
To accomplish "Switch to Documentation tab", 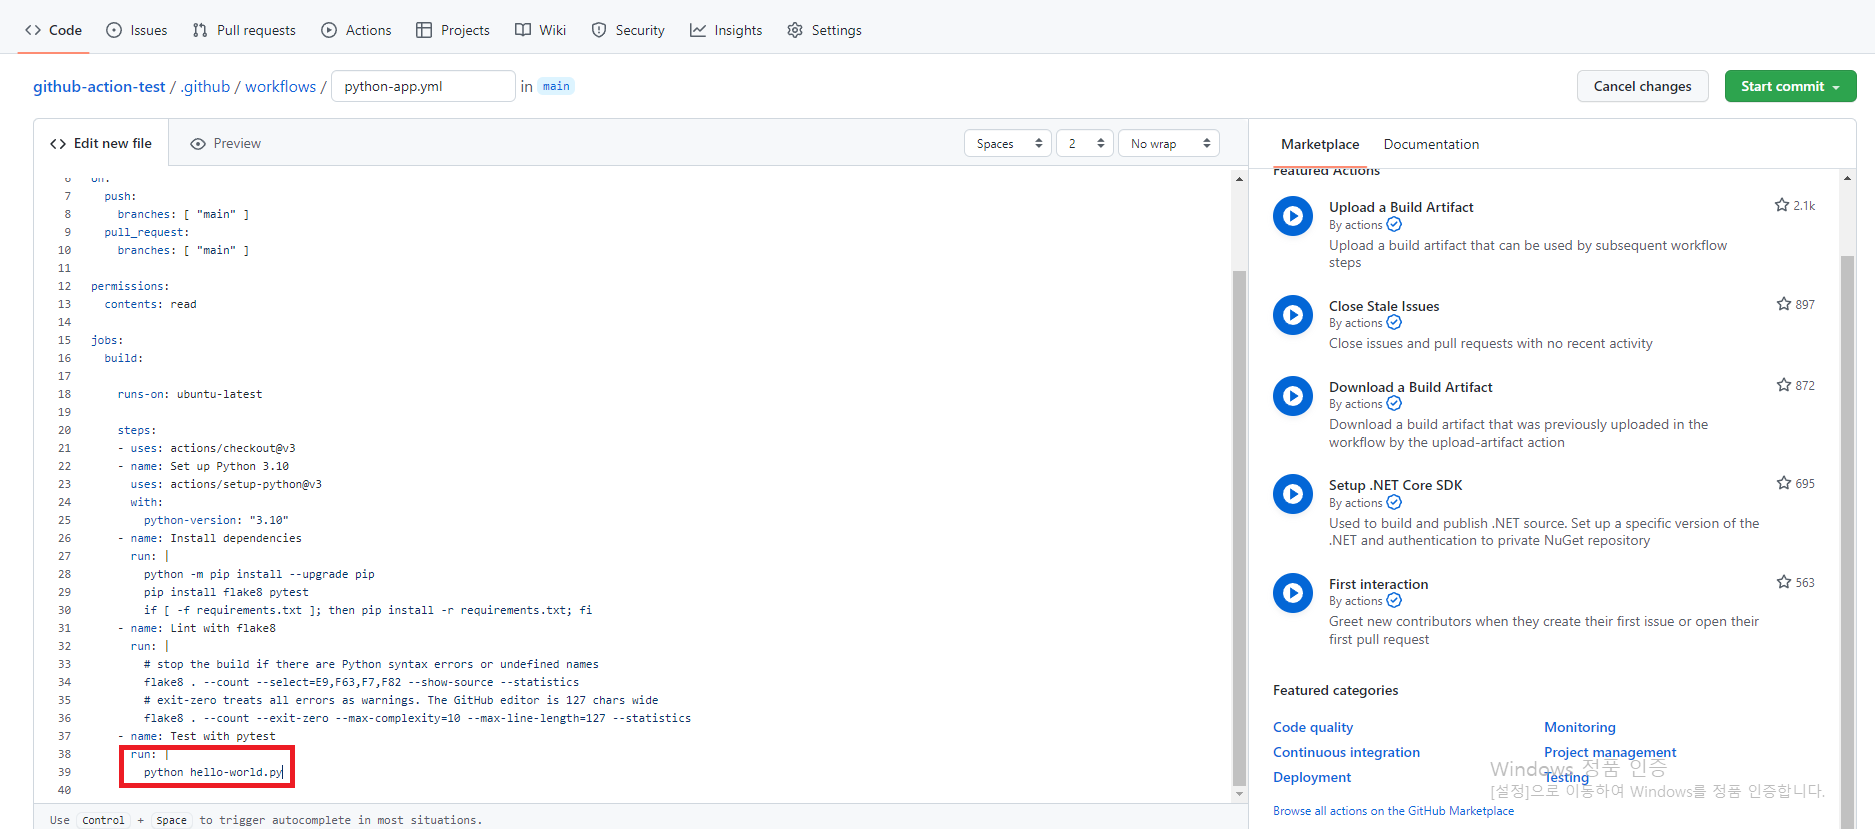I will [x=1431, y=144].
